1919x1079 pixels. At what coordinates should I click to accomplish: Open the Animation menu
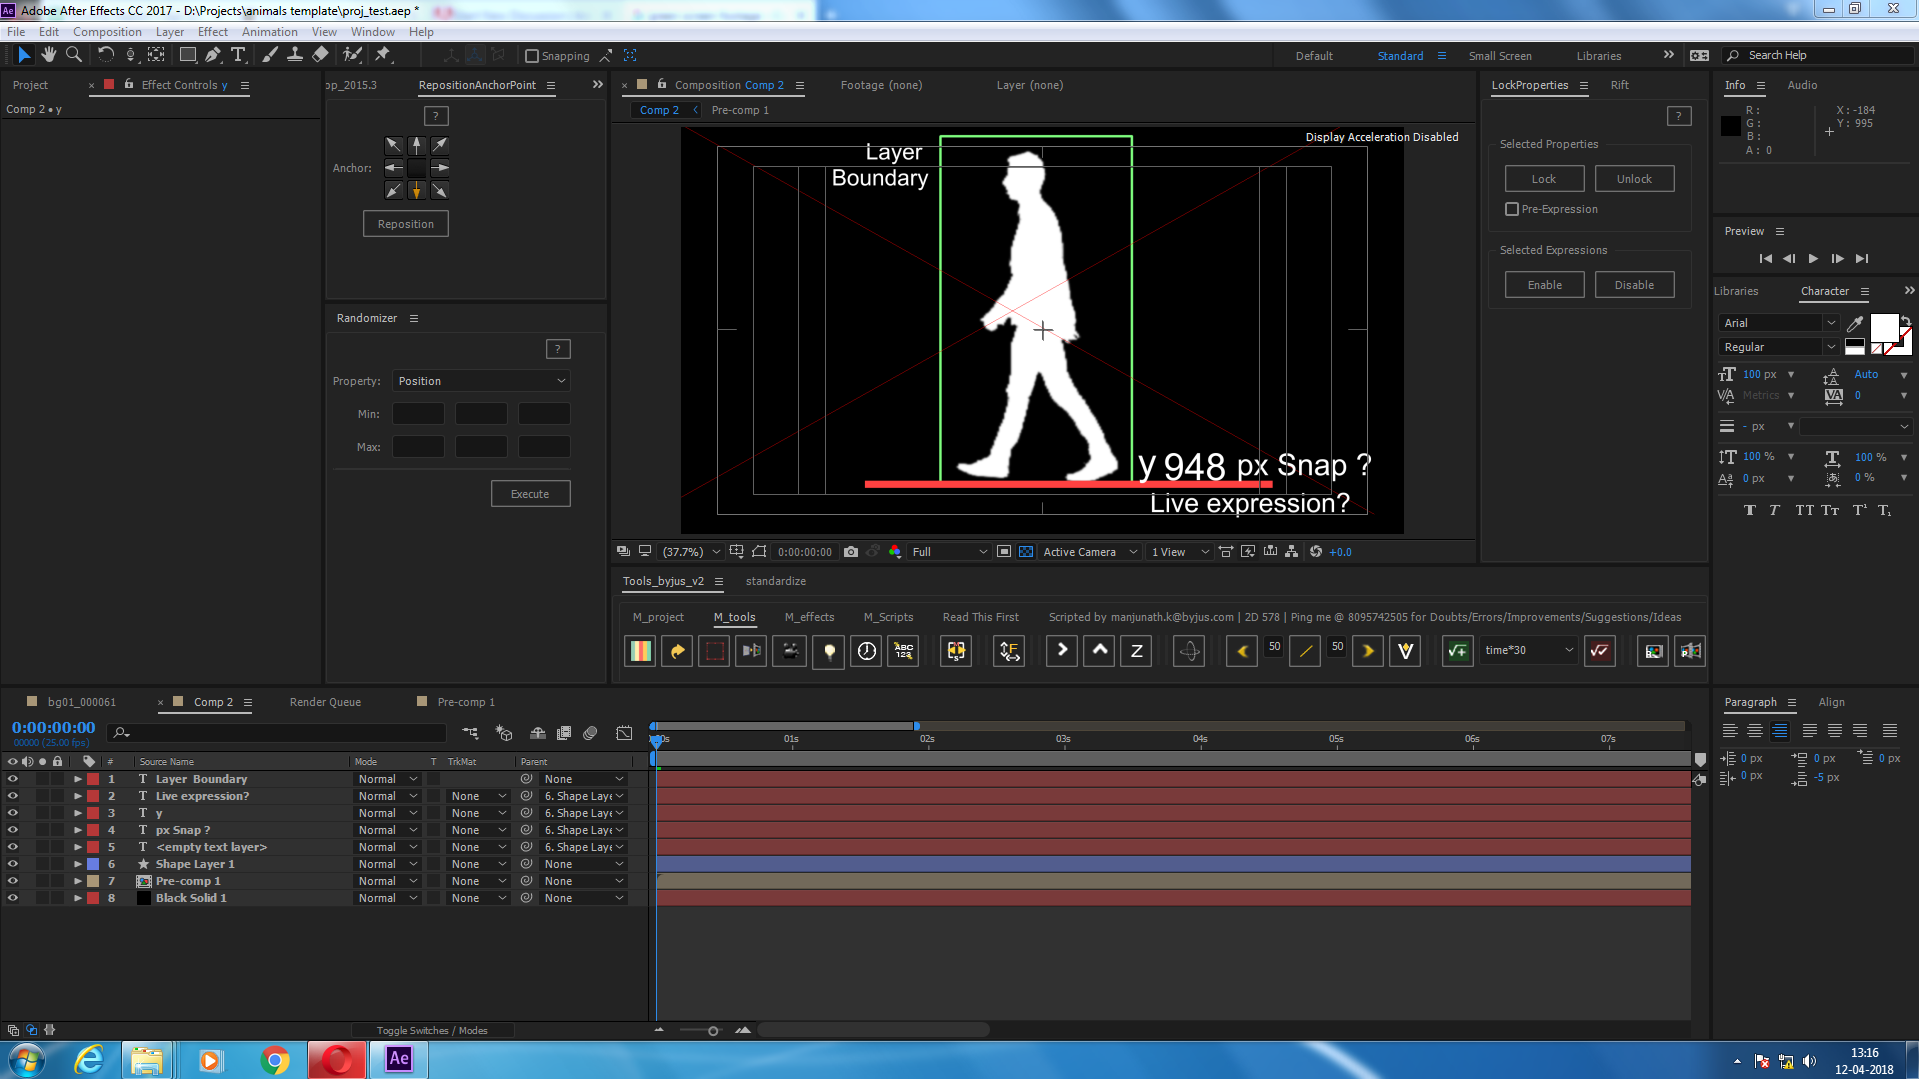tap(269, 32)
